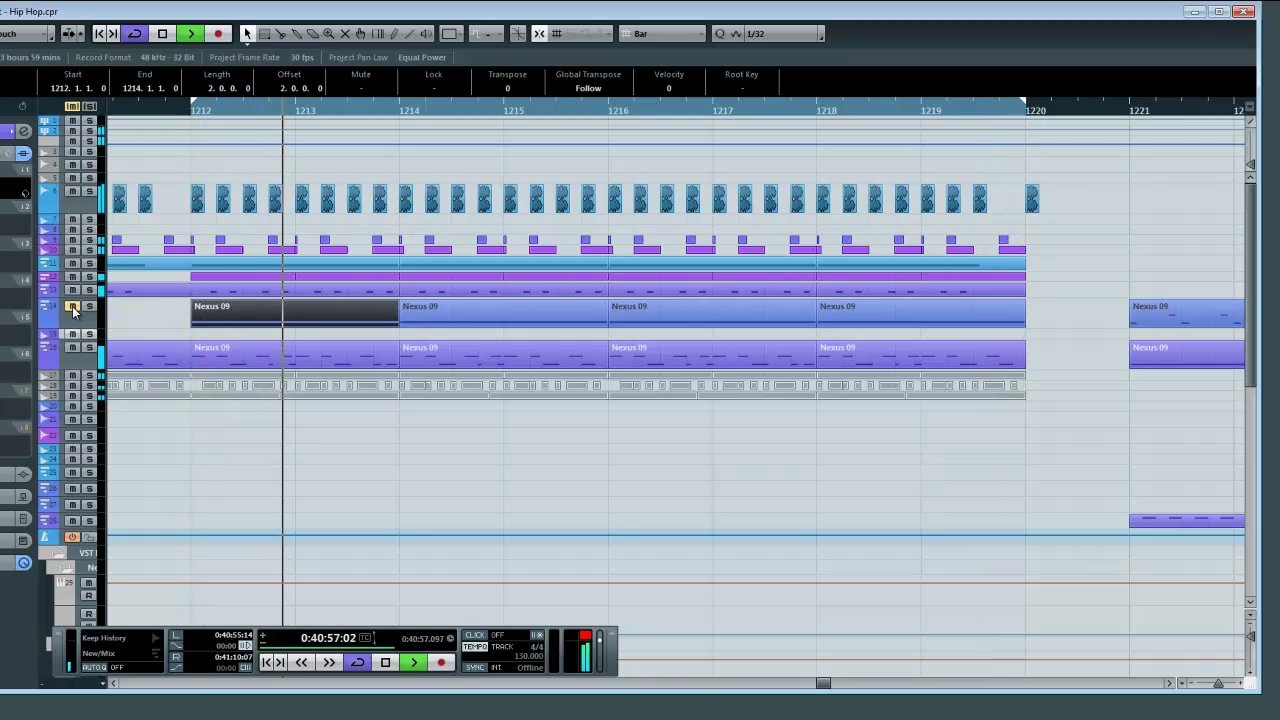Select the hand Time Warp tool
This screenshot has height=720, width=1280.
coord(361,34)
